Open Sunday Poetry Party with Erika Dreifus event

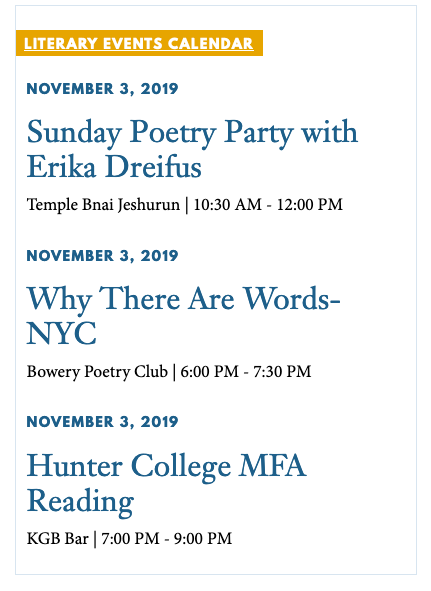coord(192,149)
